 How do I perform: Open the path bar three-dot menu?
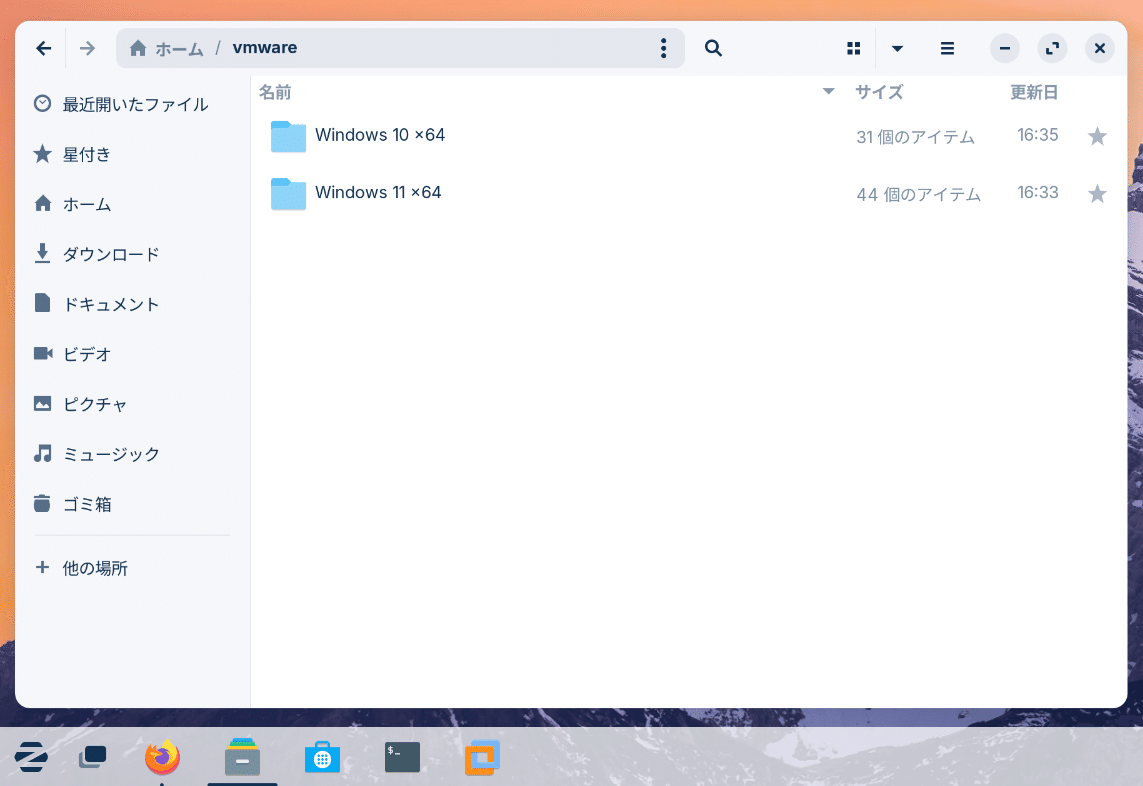pos(663,48)
